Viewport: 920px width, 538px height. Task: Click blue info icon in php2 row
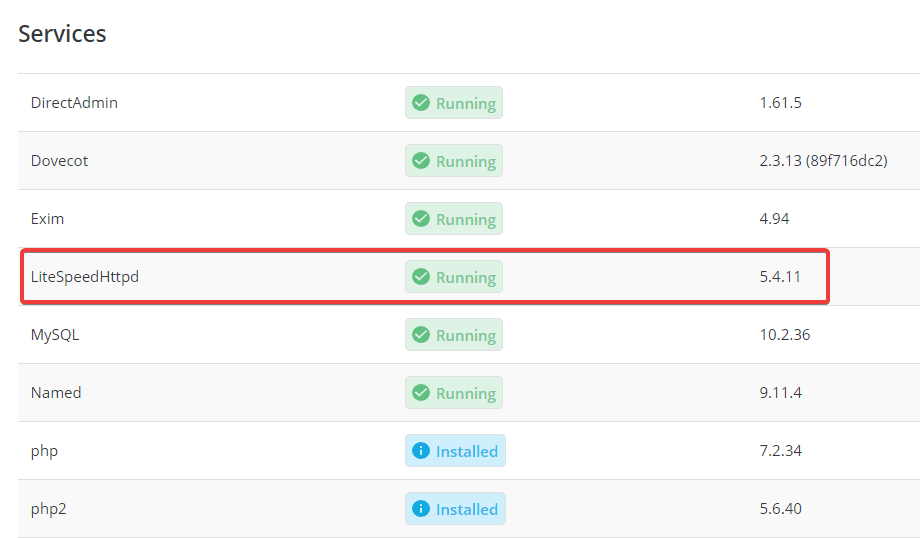pos(421,509)
